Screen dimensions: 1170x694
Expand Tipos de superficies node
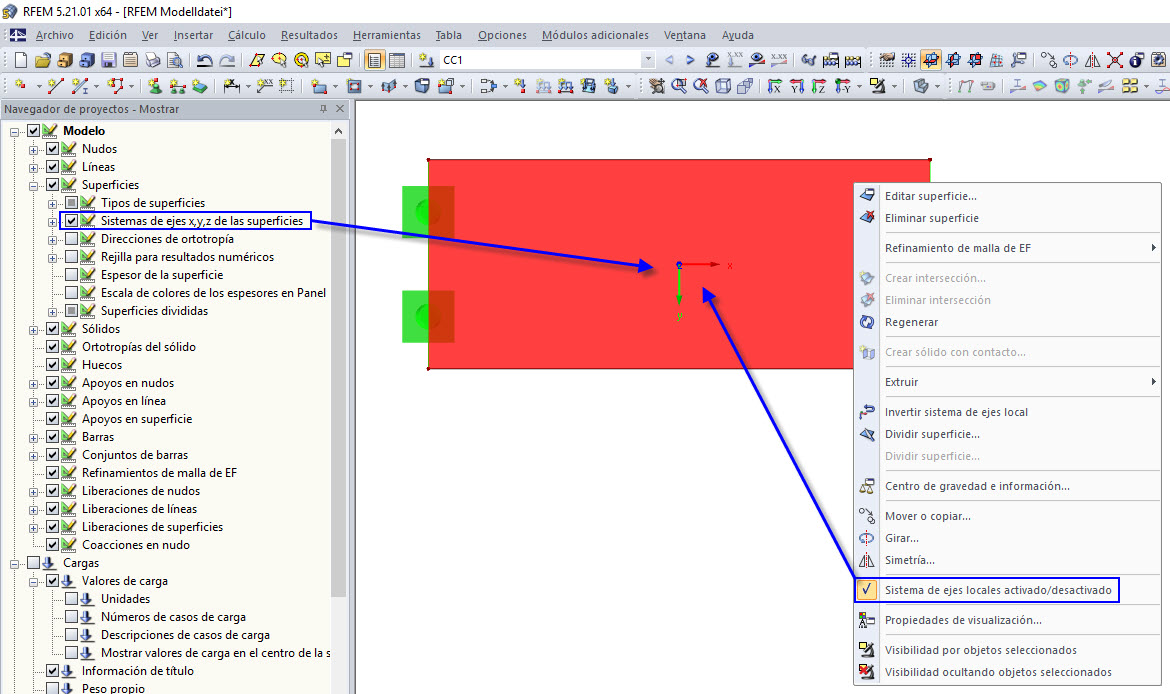tap(52, 203)
